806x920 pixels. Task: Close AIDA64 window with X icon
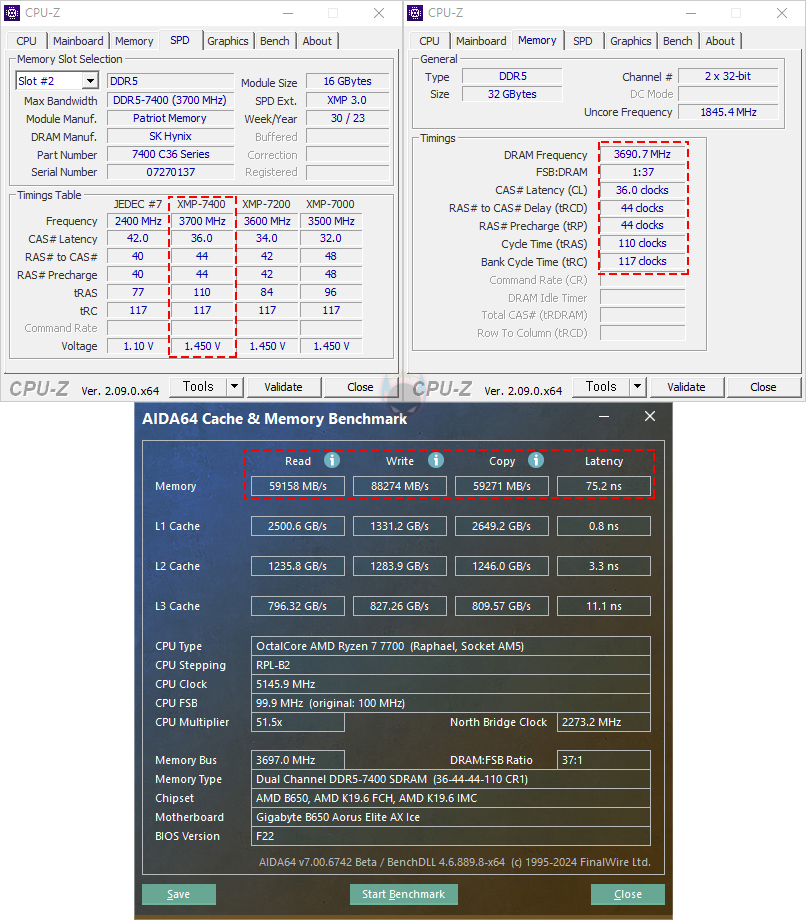pos(650,416)
